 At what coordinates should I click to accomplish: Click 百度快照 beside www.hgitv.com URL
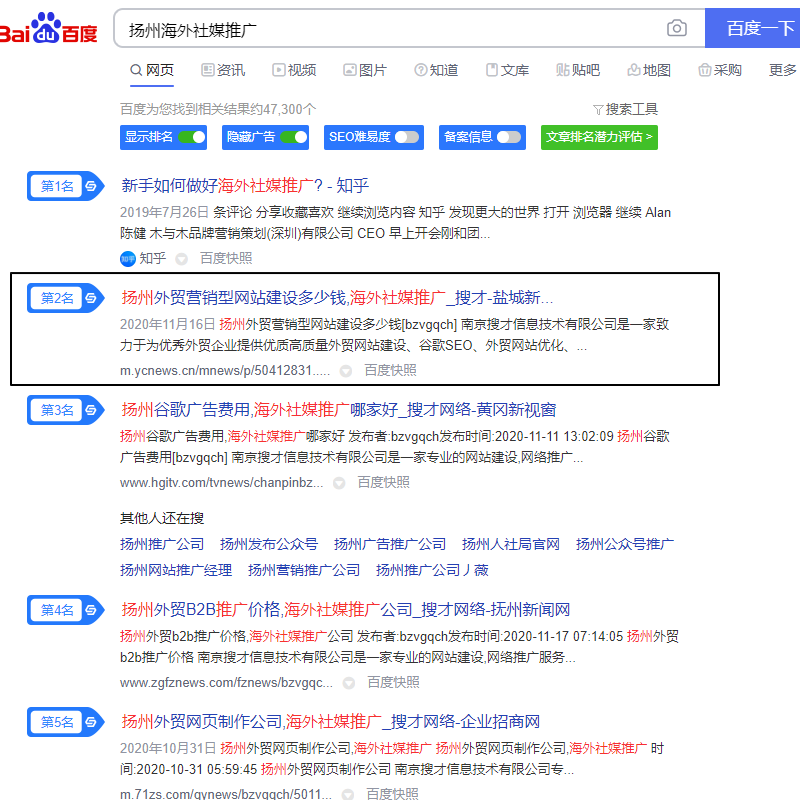coord(384,483)
